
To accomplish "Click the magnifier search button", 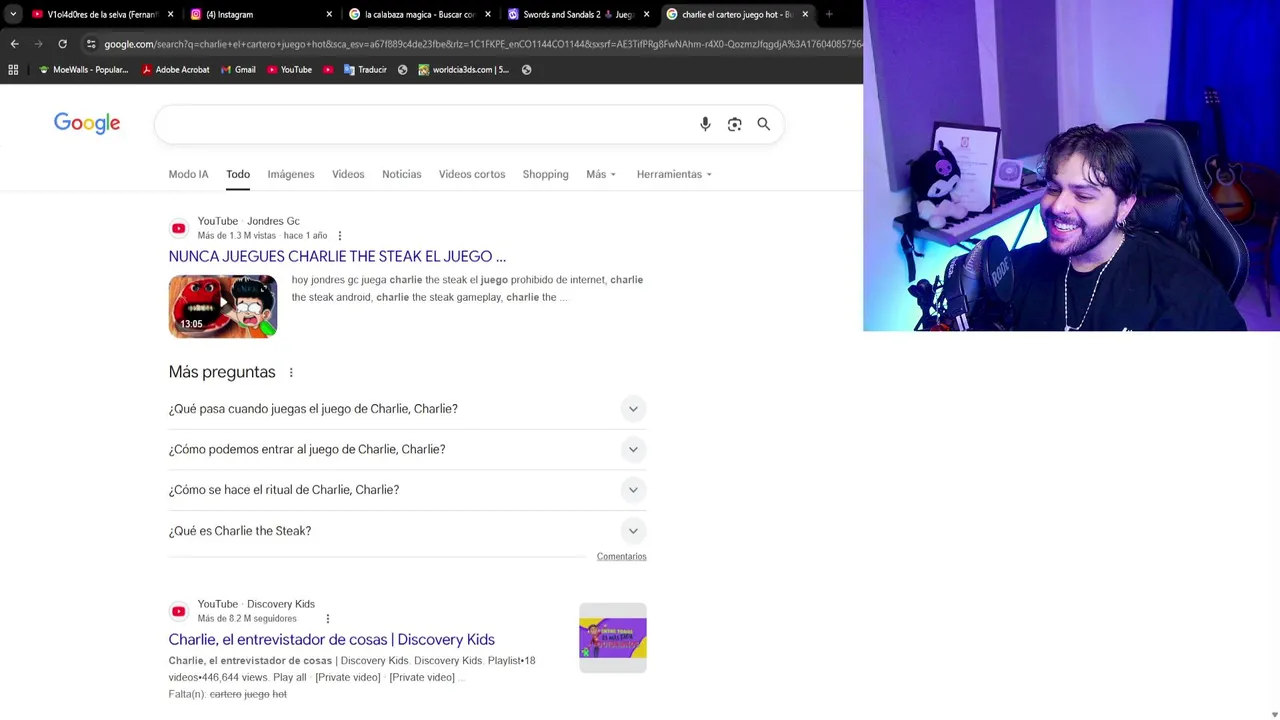I will pos(764,124).
